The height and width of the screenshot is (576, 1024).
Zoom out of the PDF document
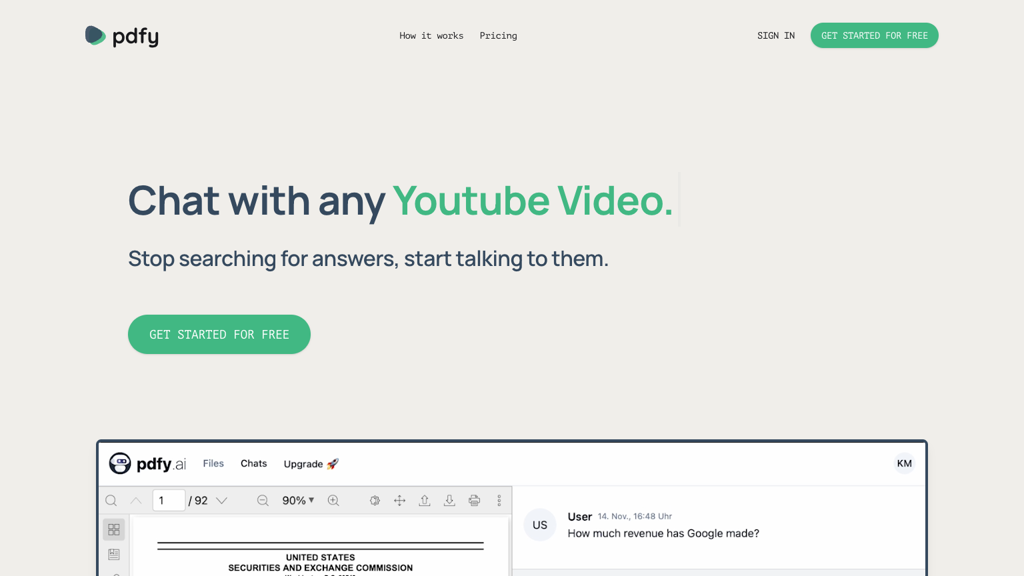coord(263,501)
